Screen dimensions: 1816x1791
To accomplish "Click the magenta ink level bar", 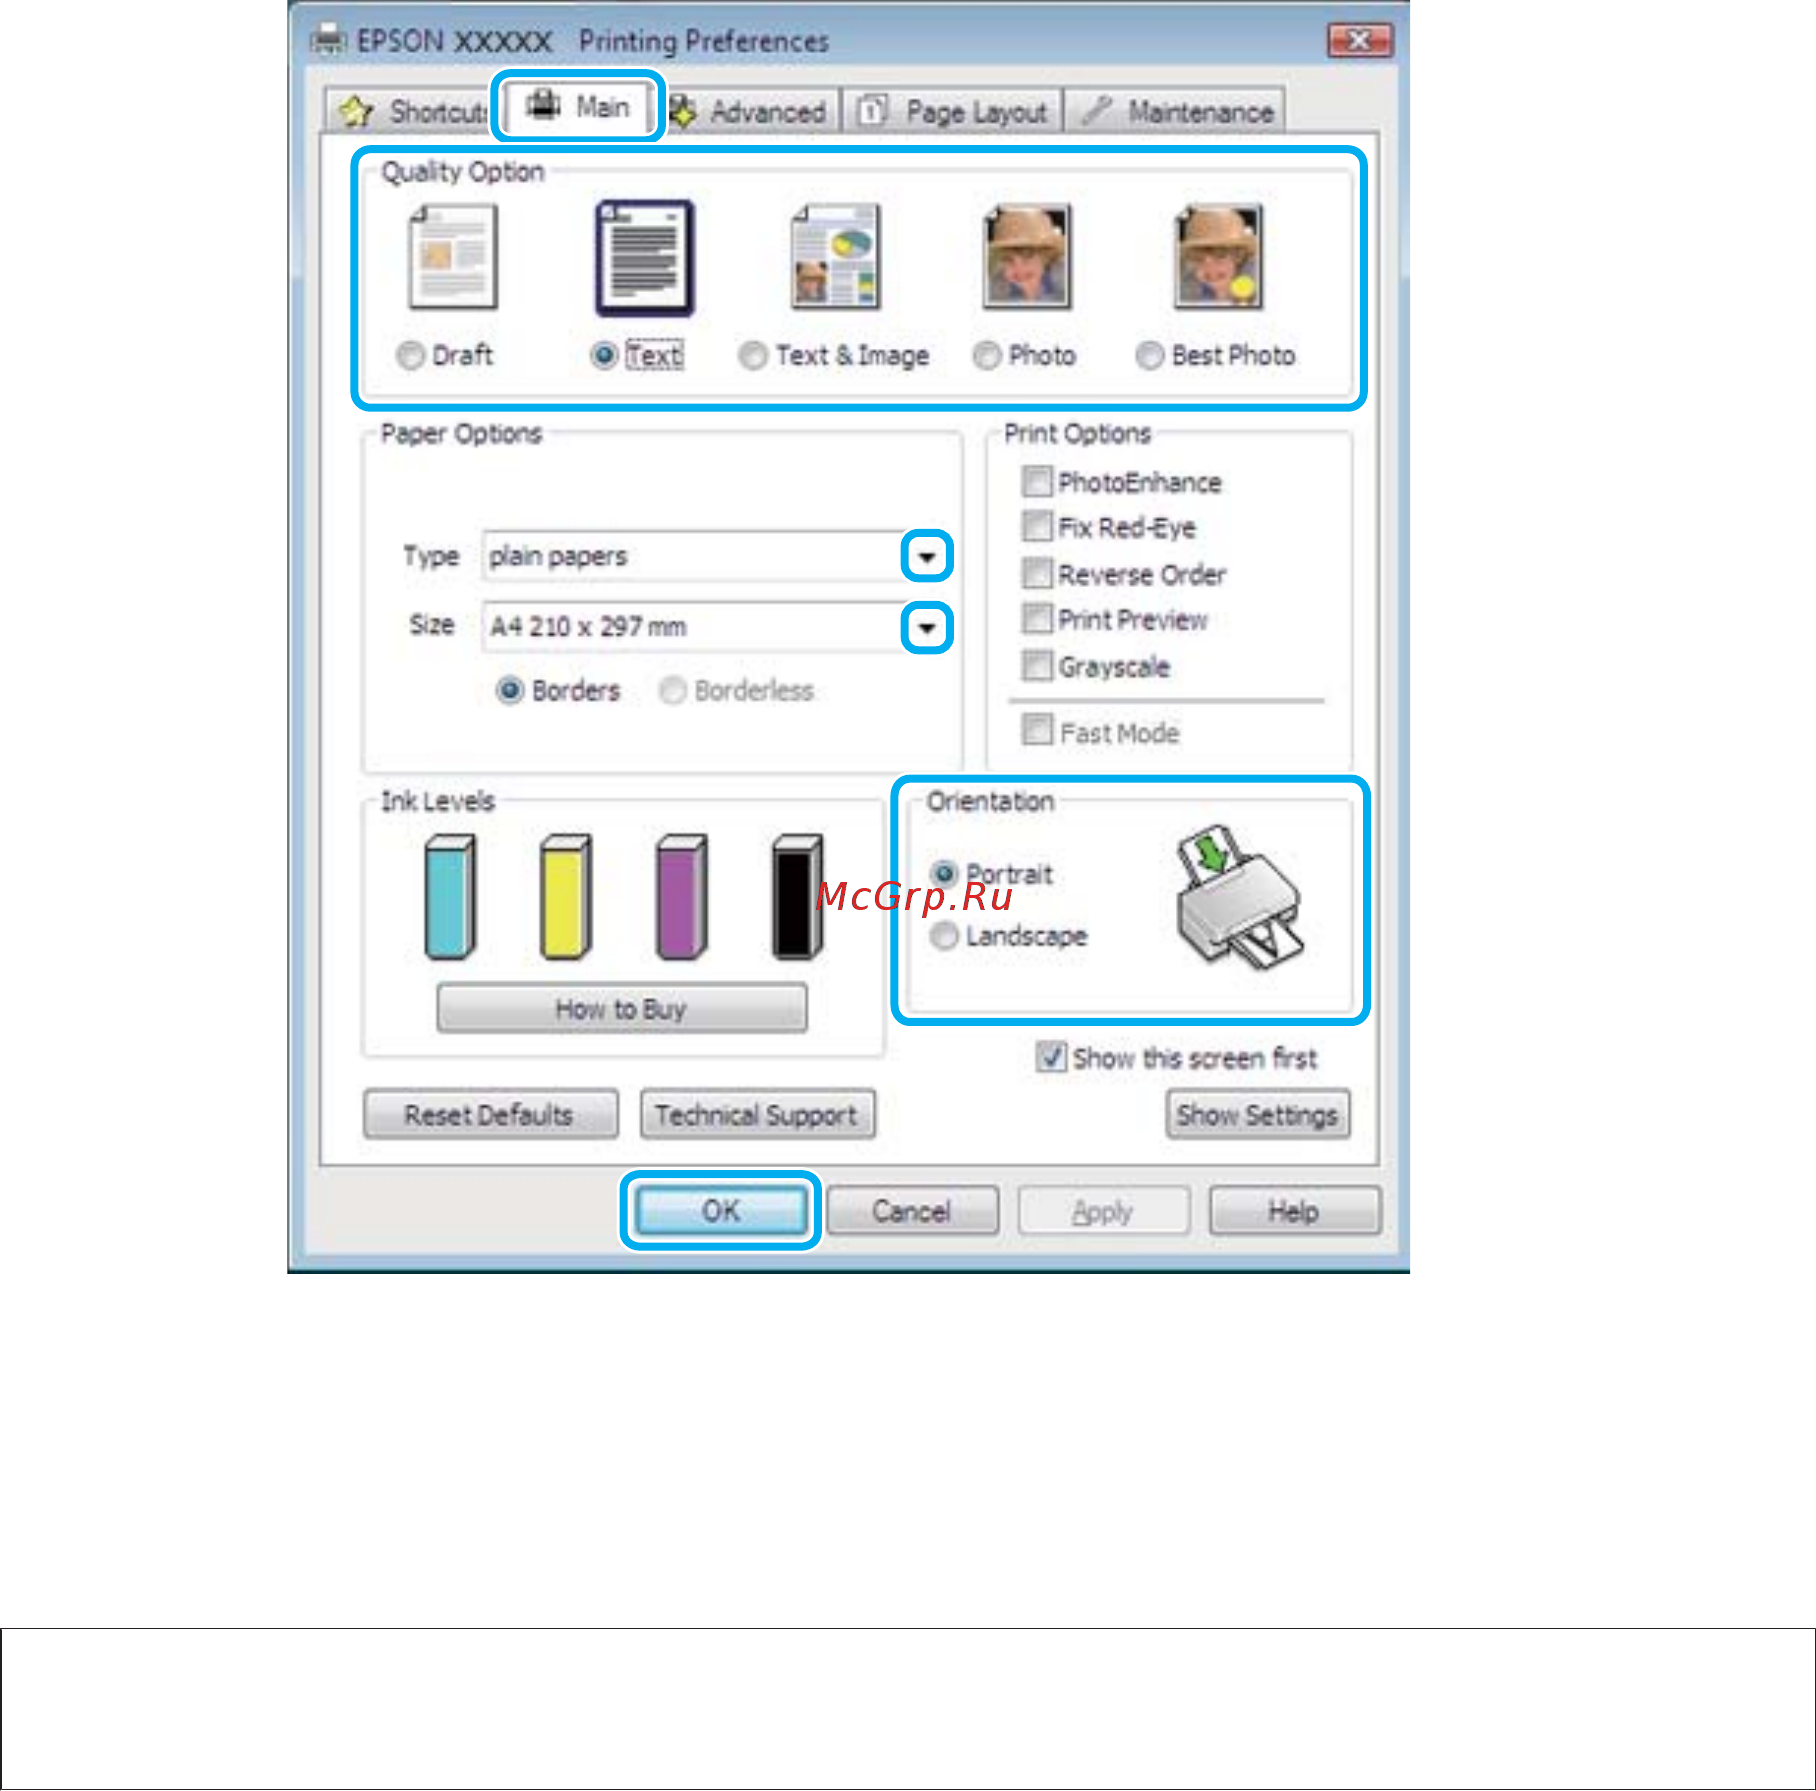I will point(682,896).
